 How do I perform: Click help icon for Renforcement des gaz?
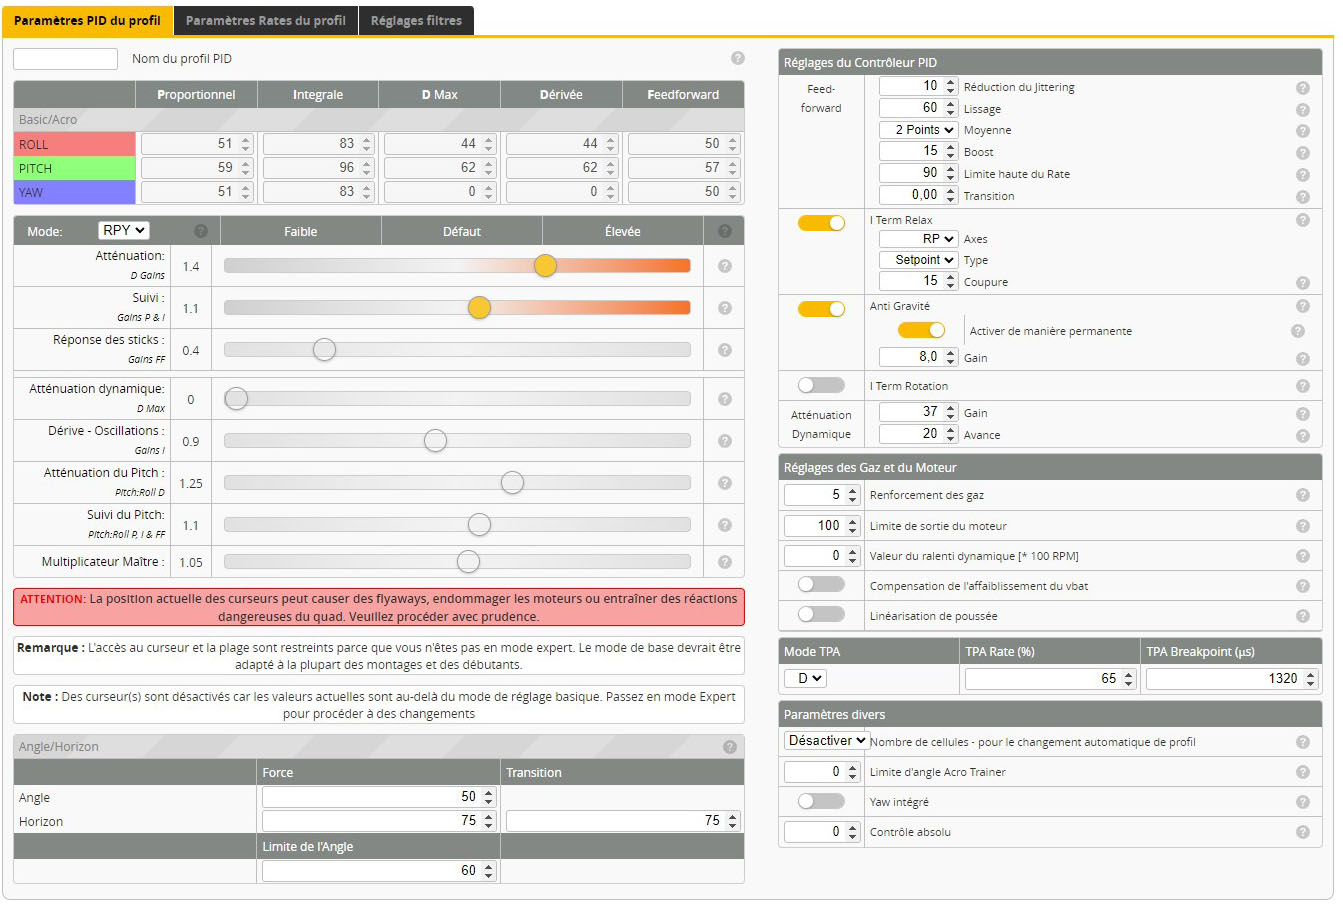(1302, 495)
